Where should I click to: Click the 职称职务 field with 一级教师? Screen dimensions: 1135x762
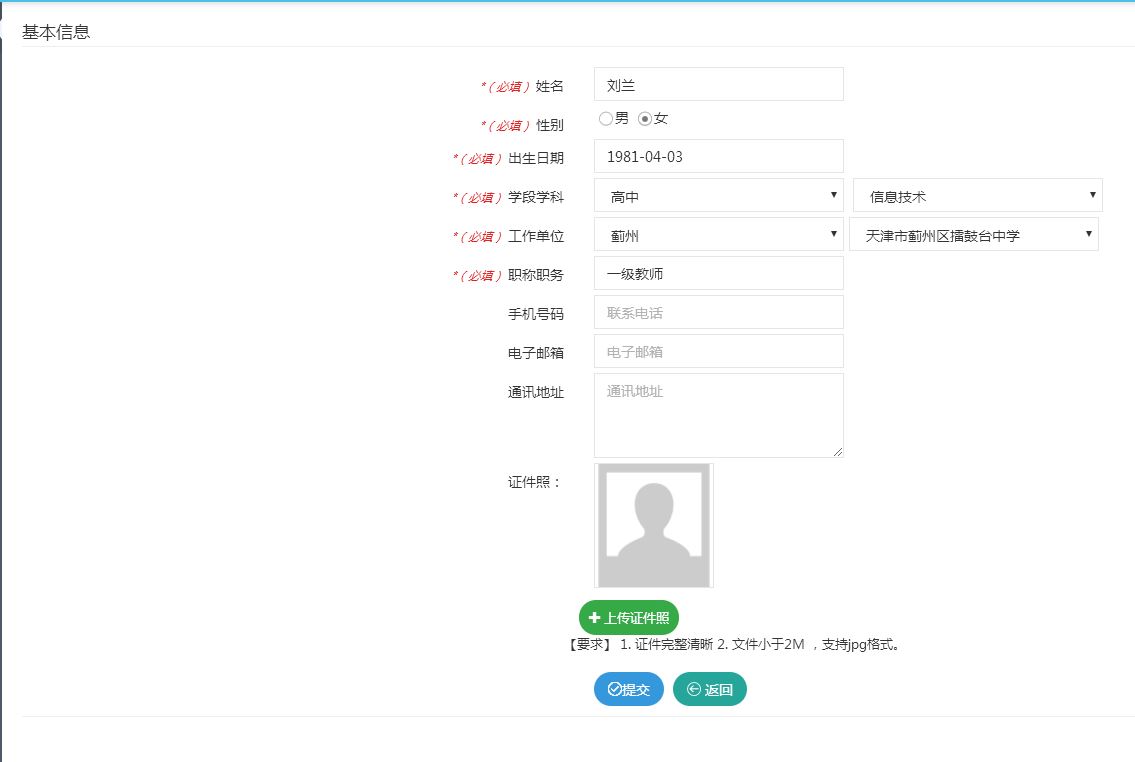click(x=718, y=274)
